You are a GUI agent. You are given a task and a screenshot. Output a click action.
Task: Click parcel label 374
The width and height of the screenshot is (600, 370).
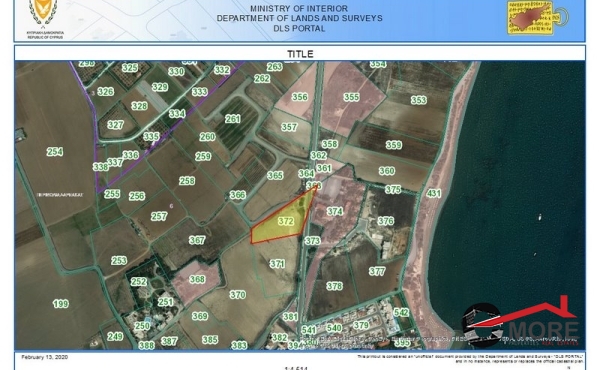(335, 211)
